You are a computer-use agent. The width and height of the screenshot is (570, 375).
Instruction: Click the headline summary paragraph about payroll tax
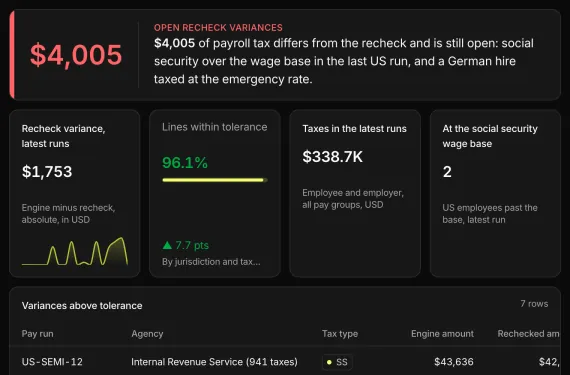coord(344,61)
